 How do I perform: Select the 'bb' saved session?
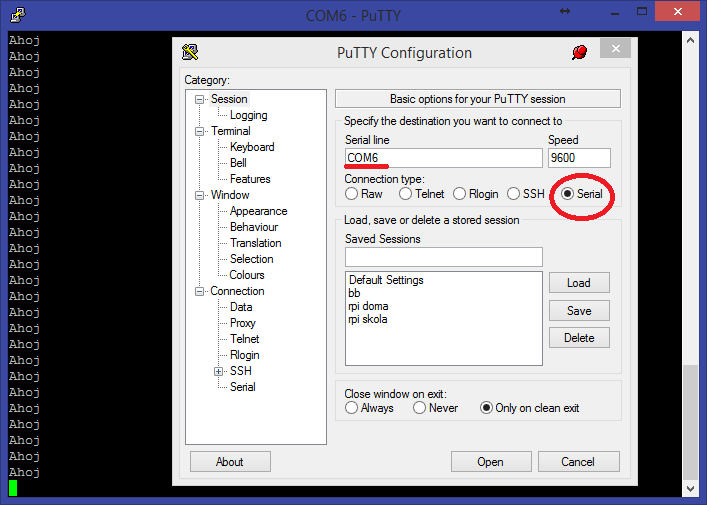[354, 293]
